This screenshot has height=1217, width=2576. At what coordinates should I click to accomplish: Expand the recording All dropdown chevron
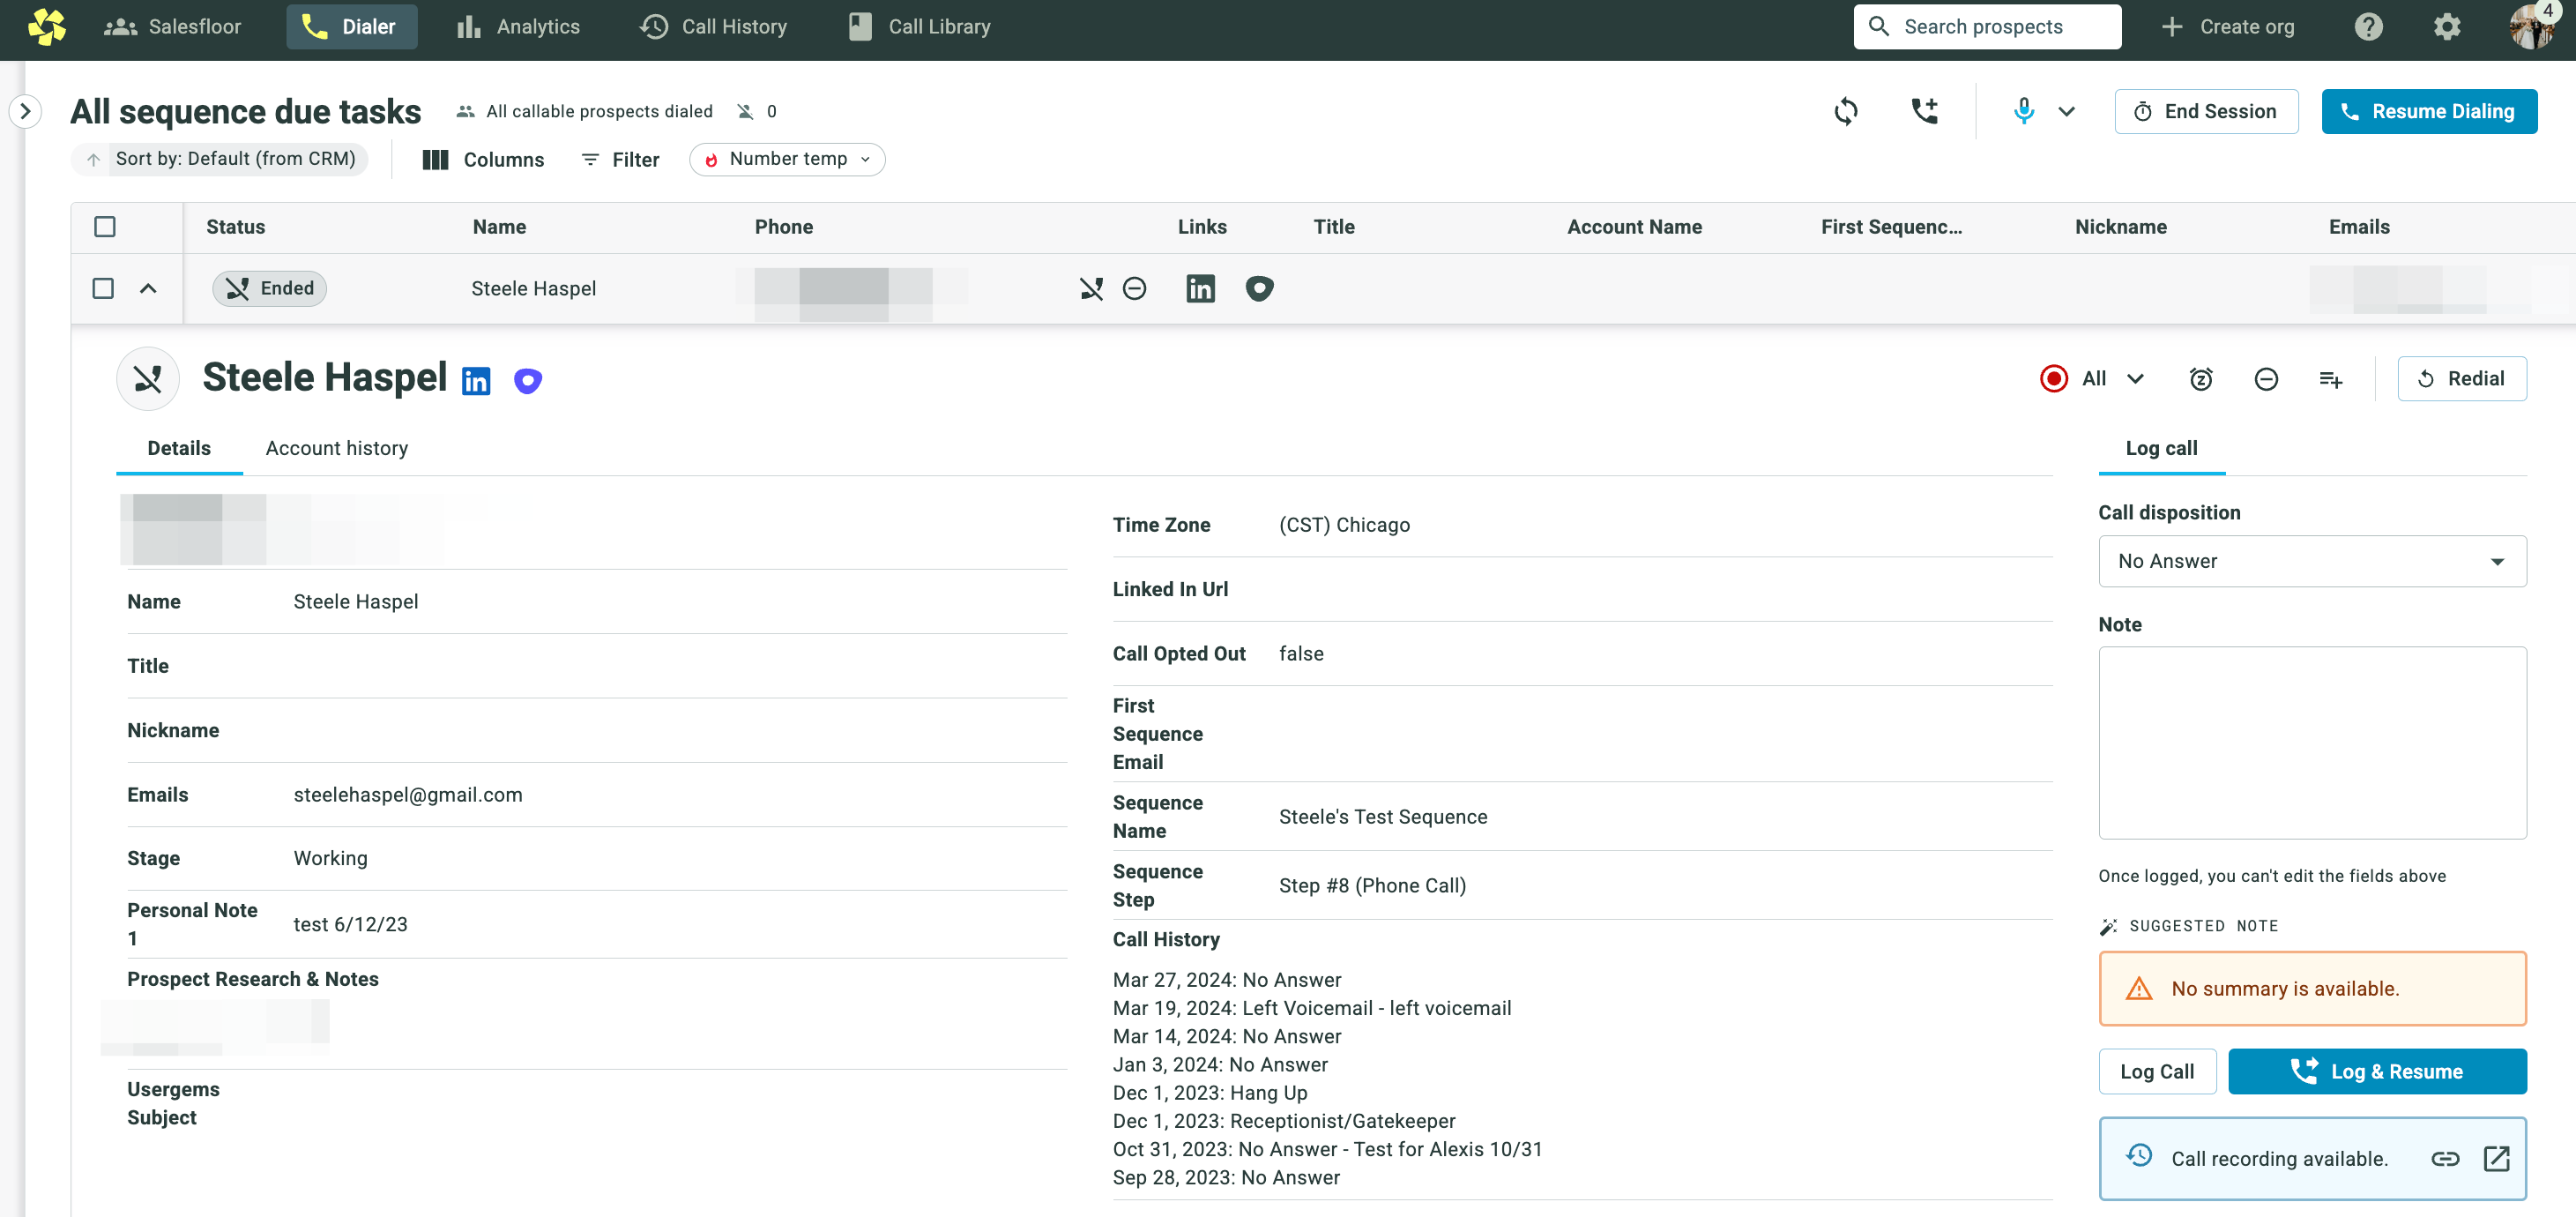pos(2136,379)
